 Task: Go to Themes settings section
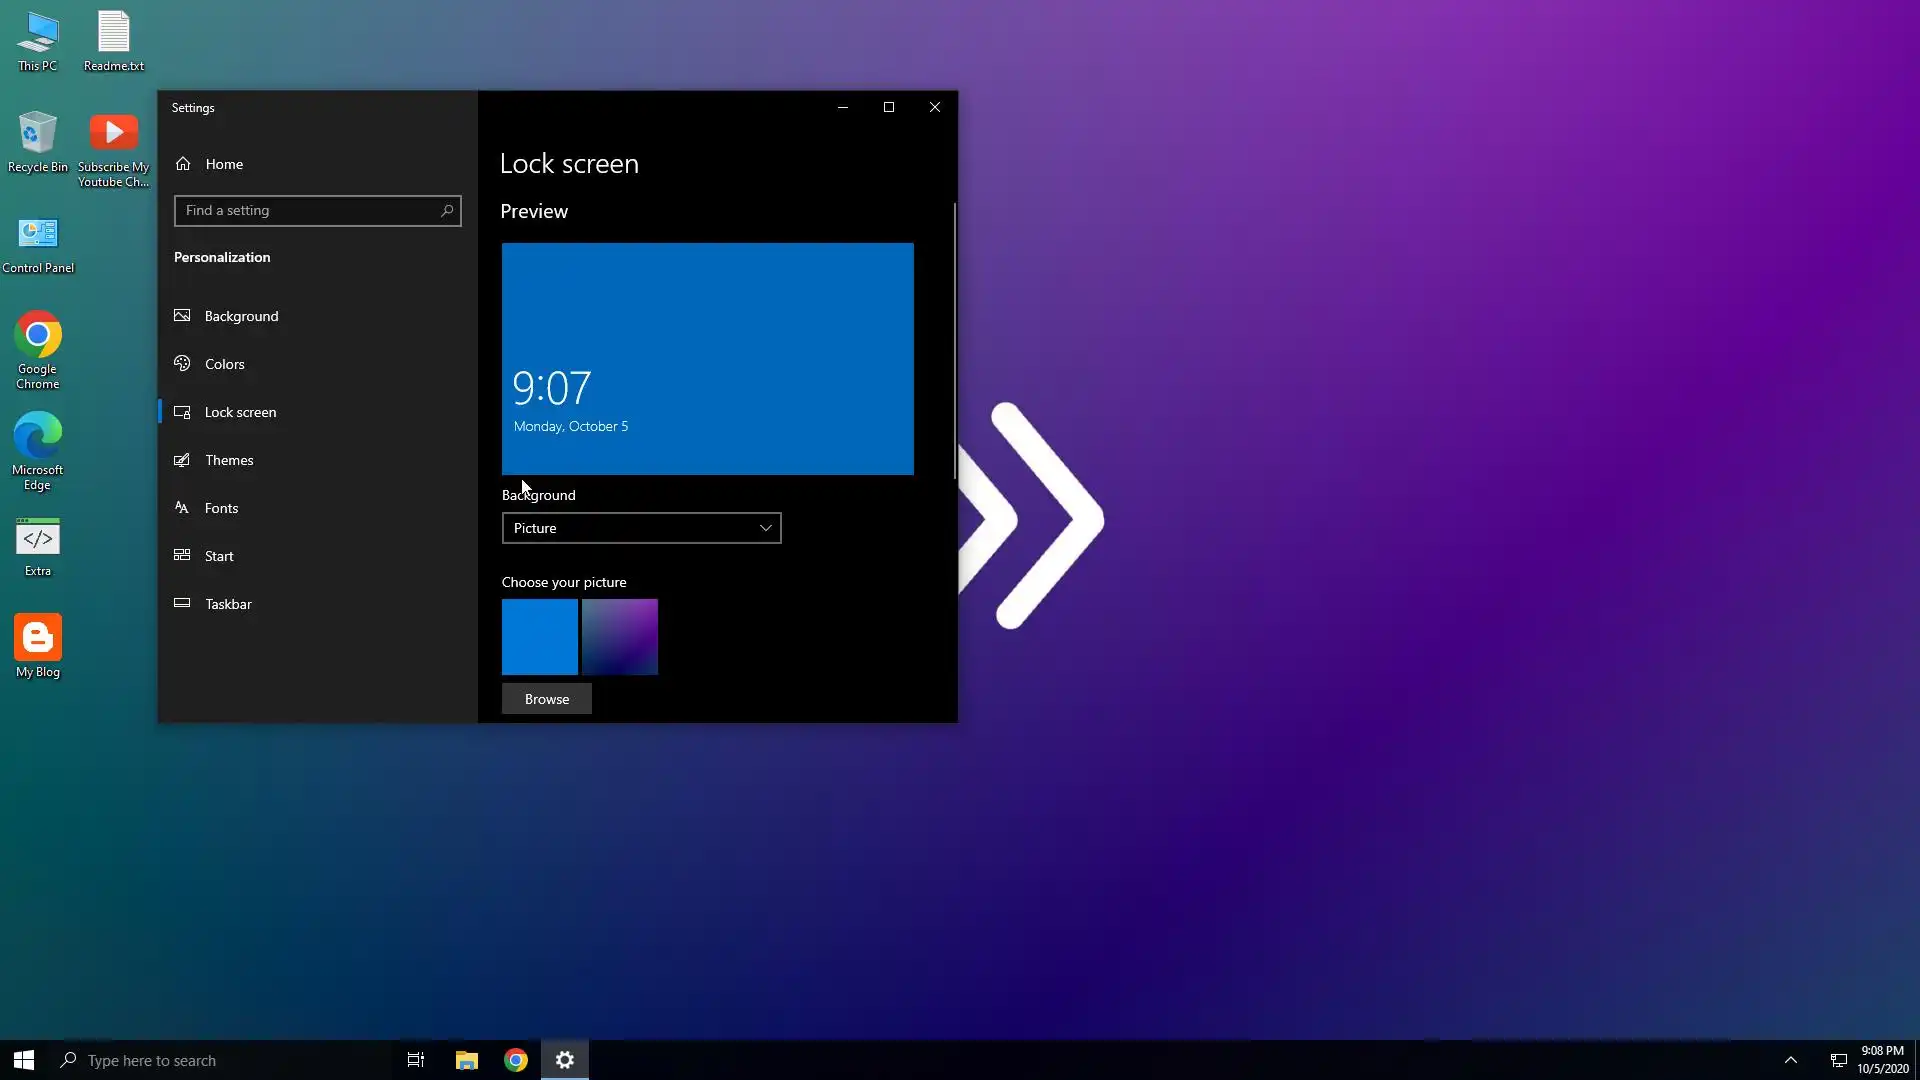[x=229, y=460]
